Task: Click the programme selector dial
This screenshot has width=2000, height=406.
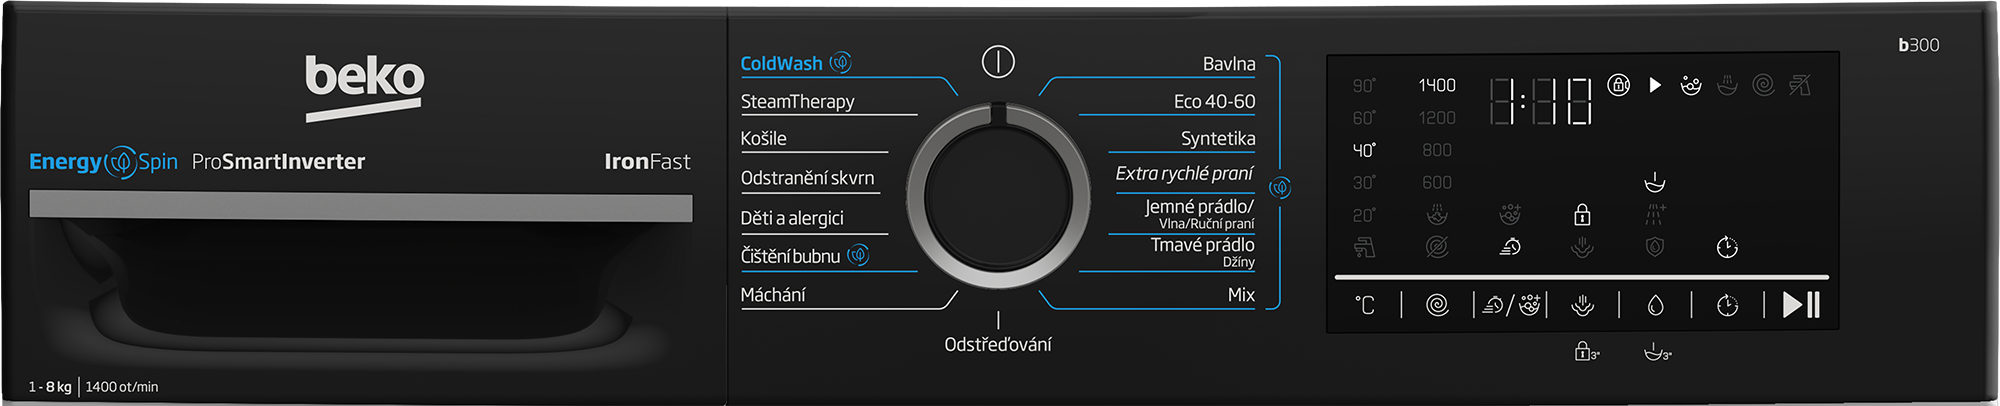Action: point(998,195)
